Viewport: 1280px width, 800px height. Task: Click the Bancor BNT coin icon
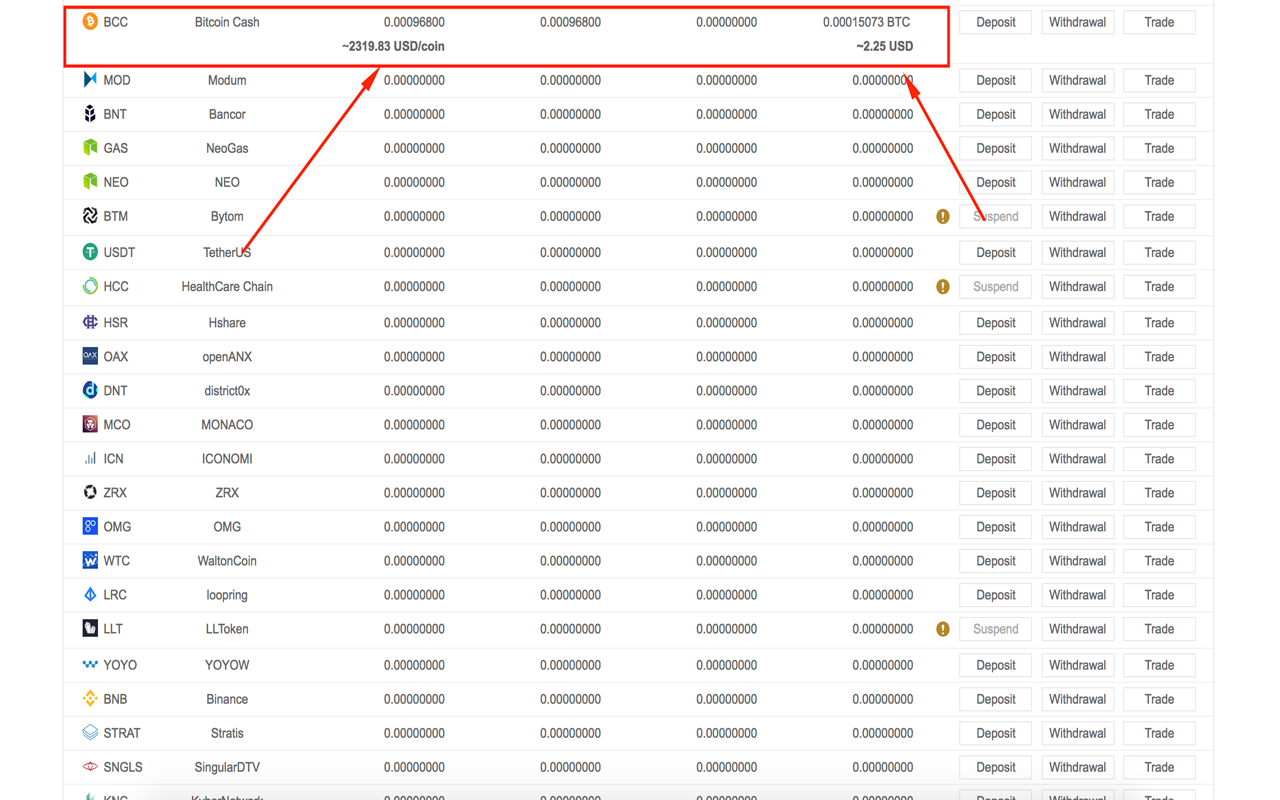pos(90,114)
